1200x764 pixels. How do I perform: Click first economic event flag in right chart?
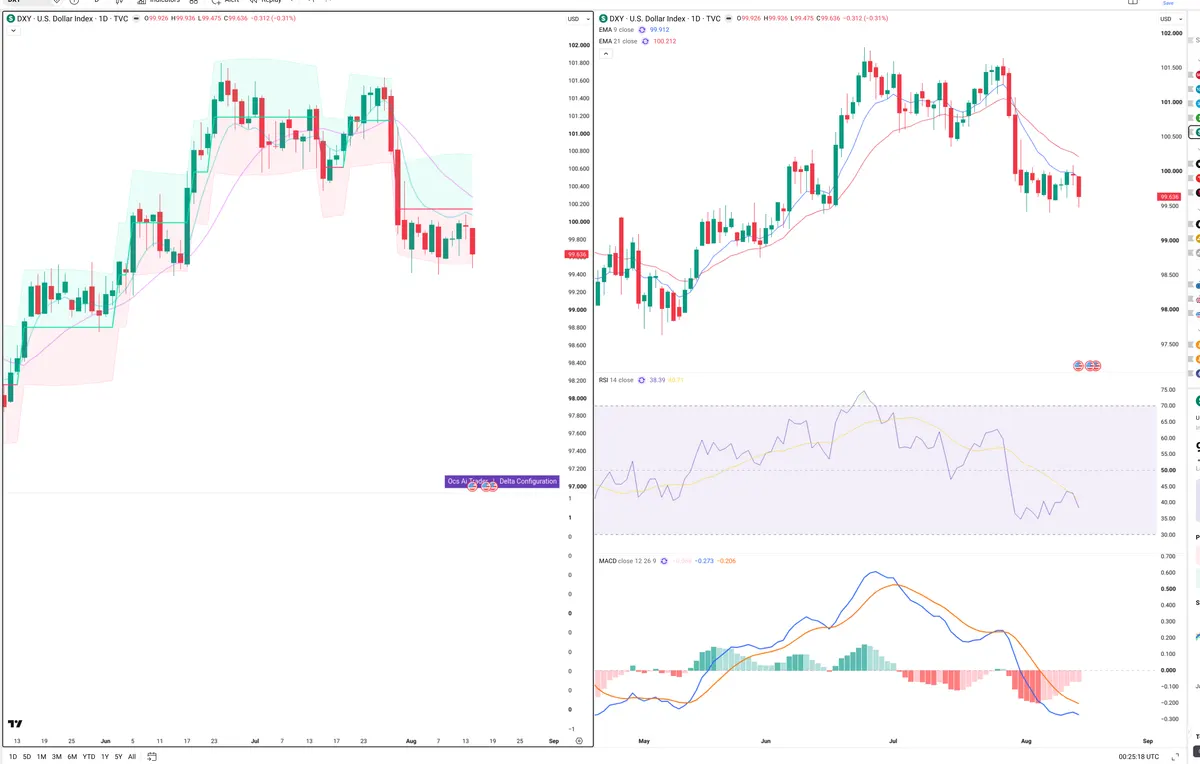1078,366
